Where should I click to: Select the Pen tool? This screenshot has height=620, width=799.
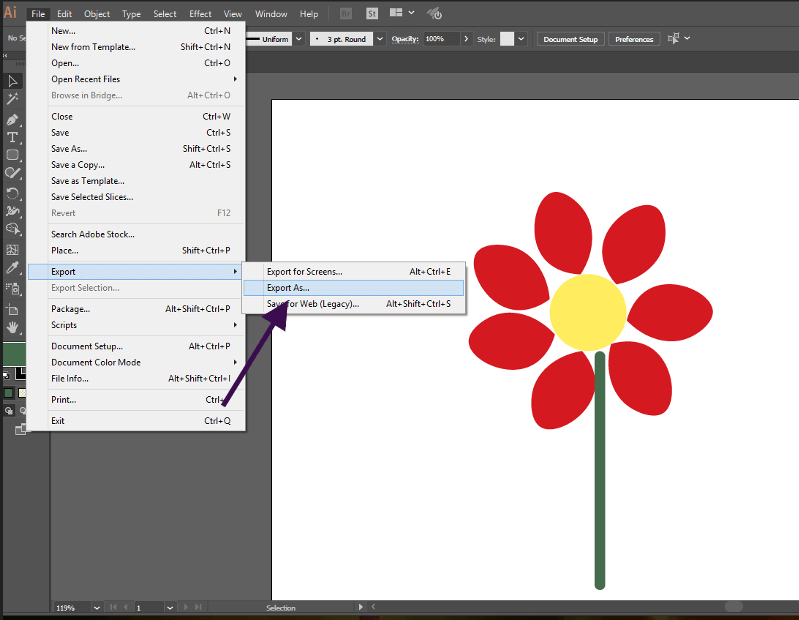pyautogui.click(x=13, y=119)
